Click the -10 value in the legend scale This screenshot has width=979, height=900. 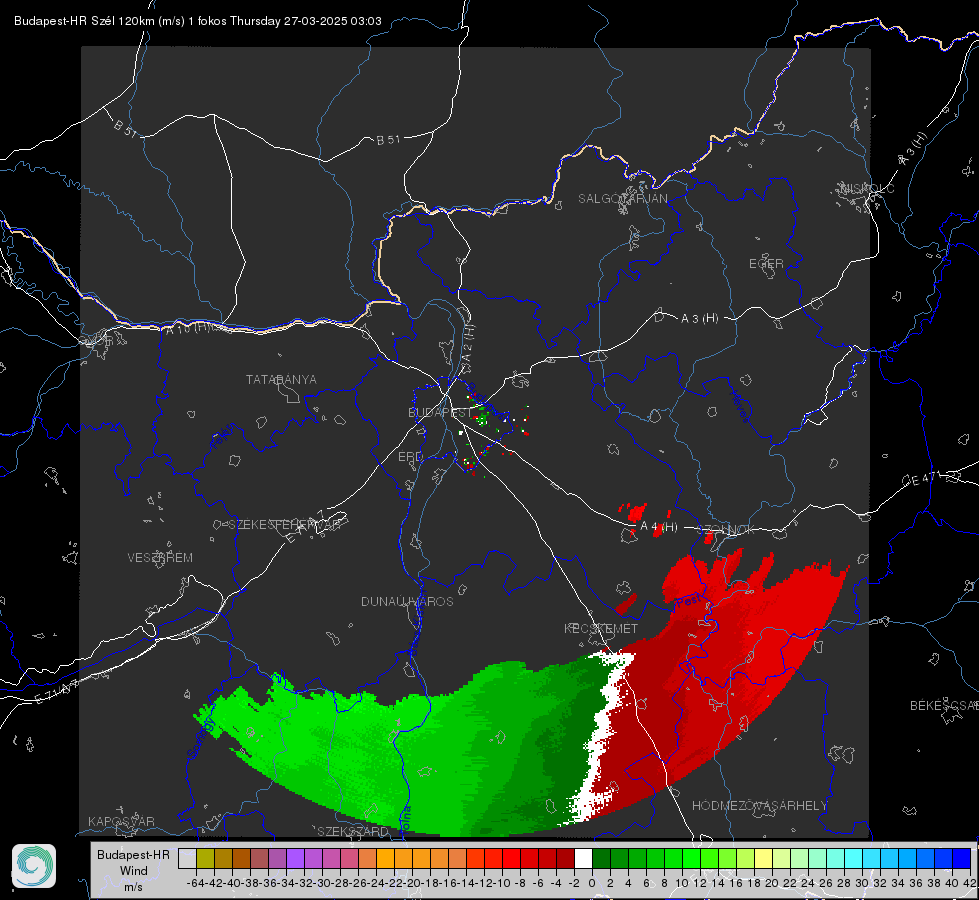coord(501,883)
